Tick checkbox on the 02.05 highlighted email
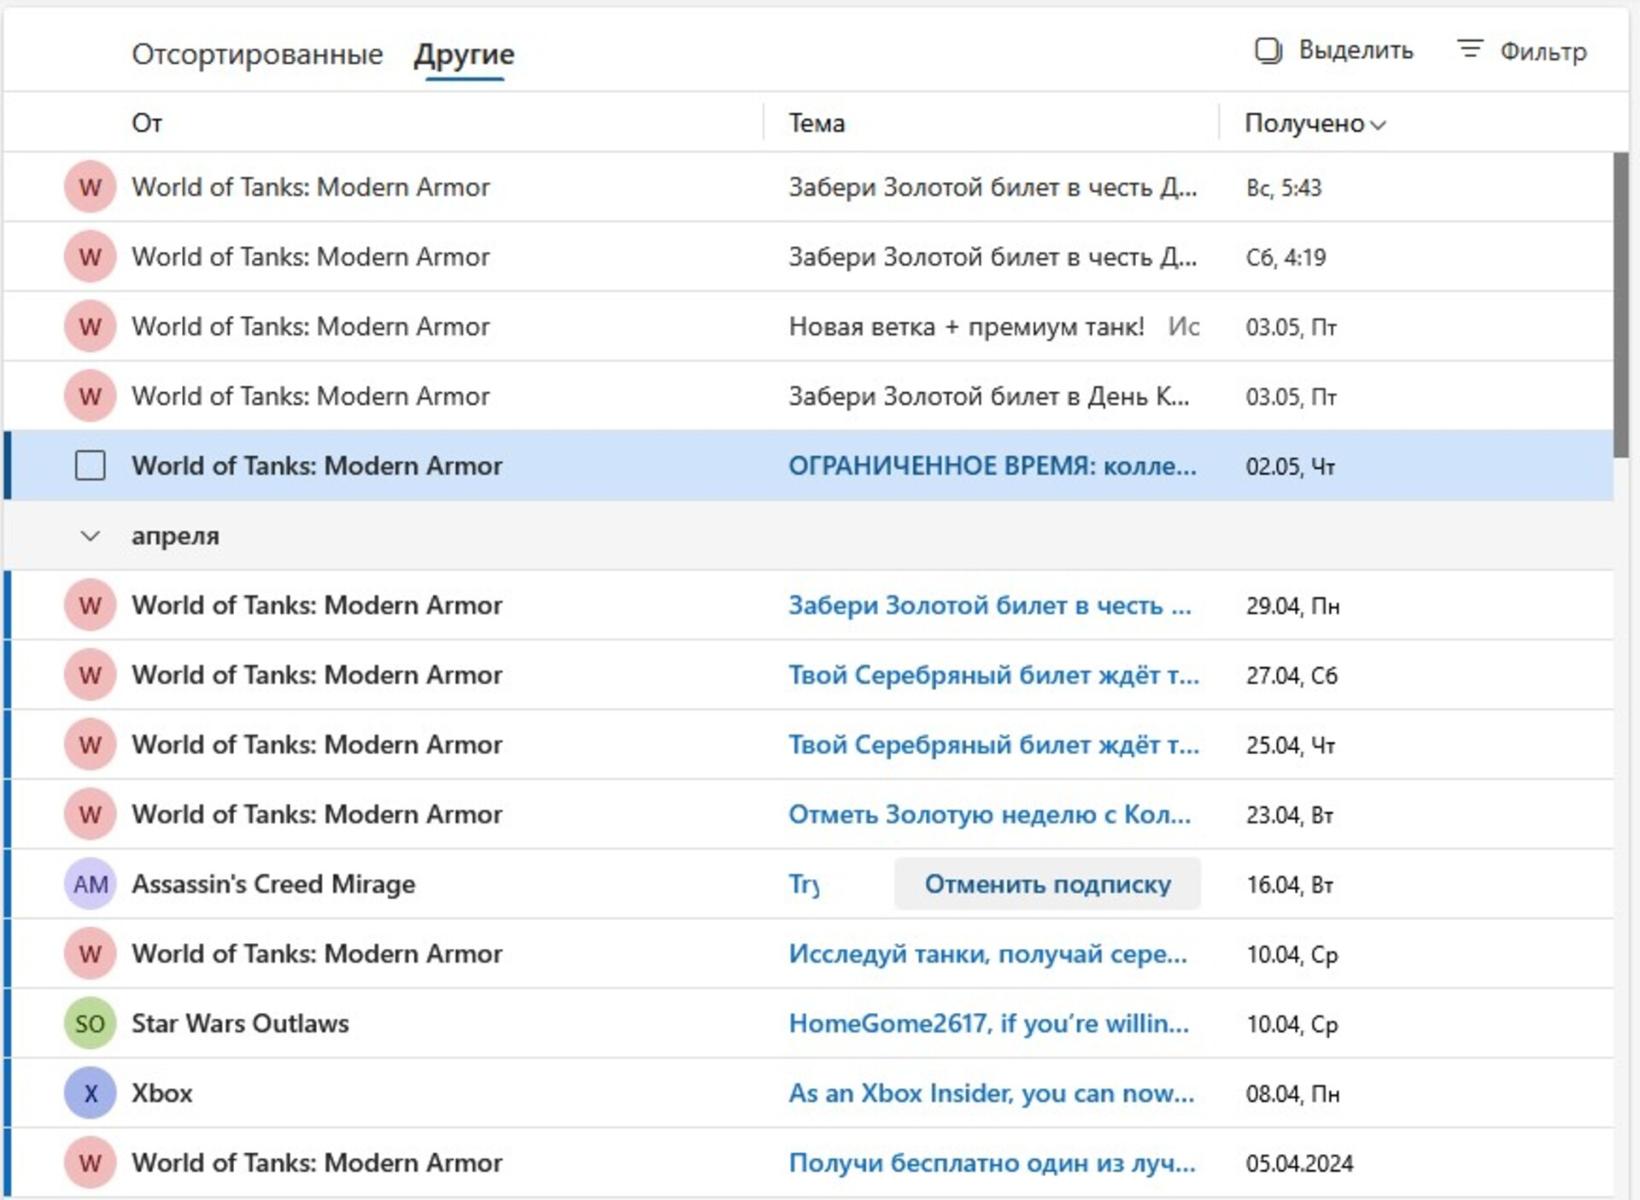The height and width of the screenshot is (1200, 1640). click(x=90, y=466)
